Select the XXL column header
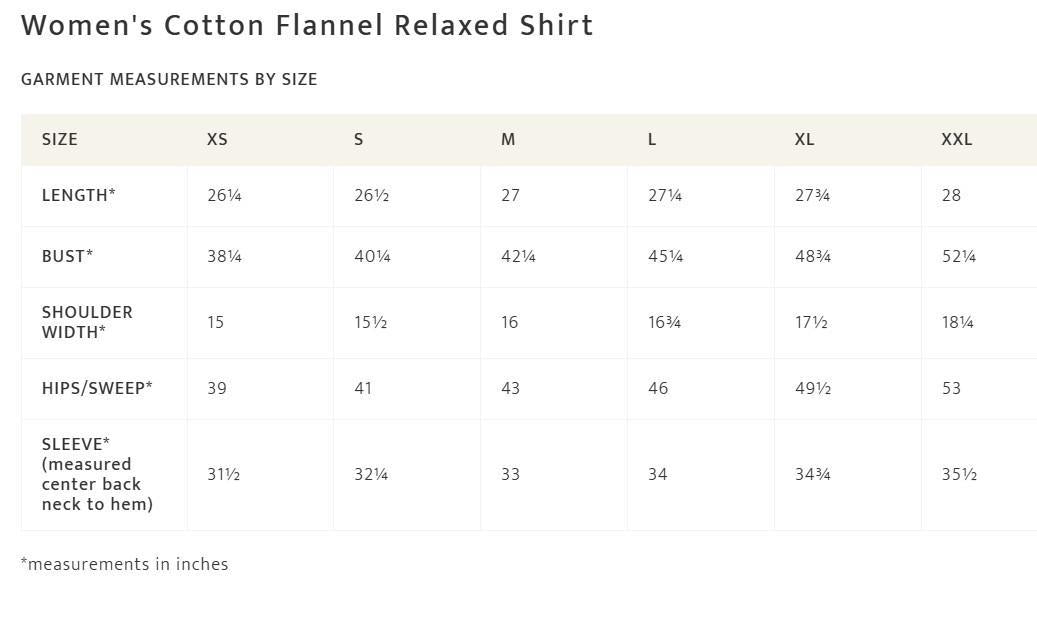 coord(956,140)
